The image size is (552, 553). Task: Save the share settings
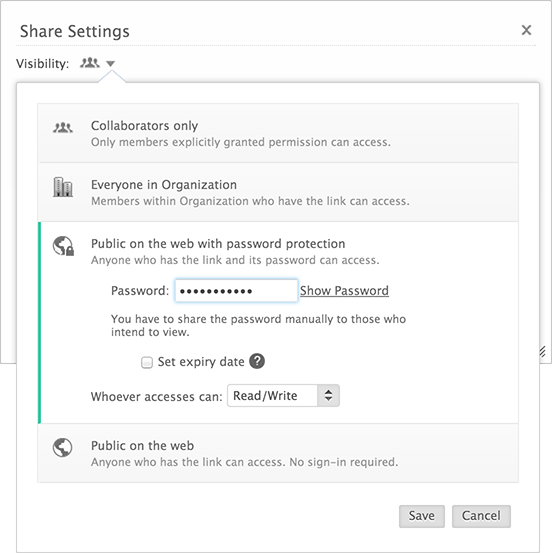(x=421, y=516)
